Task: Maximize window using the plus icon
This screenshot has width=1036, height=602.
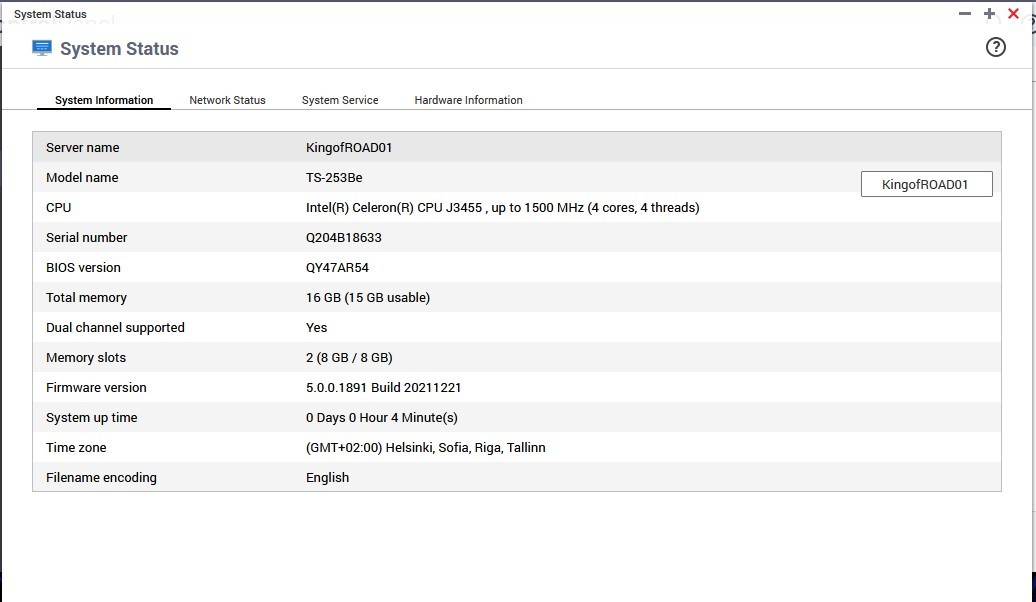Action: pyautogui.click(x=989, y=14)
